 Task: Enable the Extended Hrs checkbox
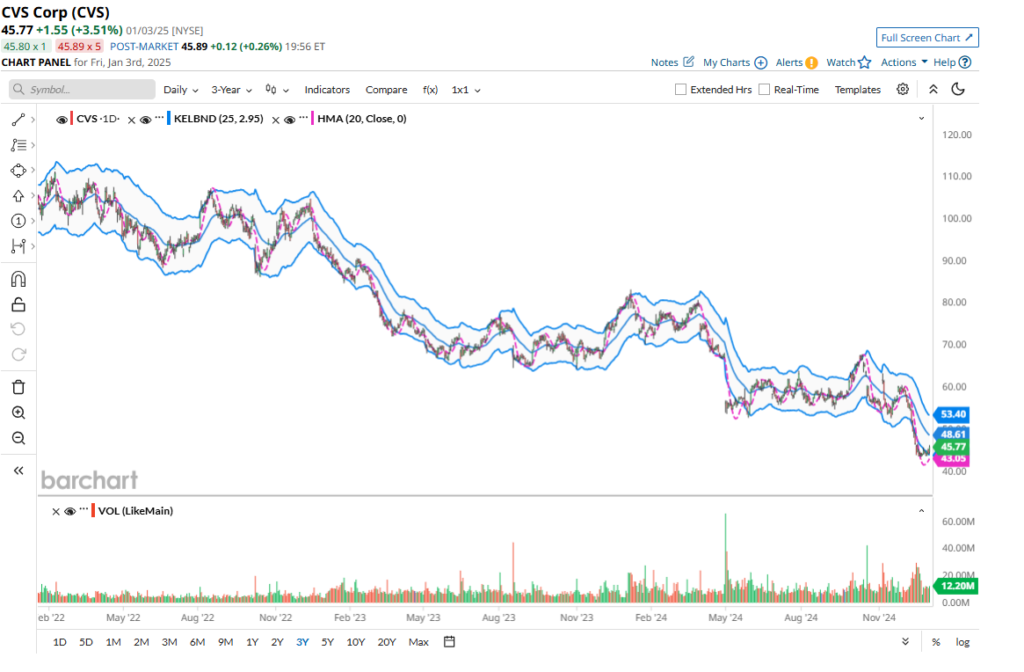pos(681,90)
